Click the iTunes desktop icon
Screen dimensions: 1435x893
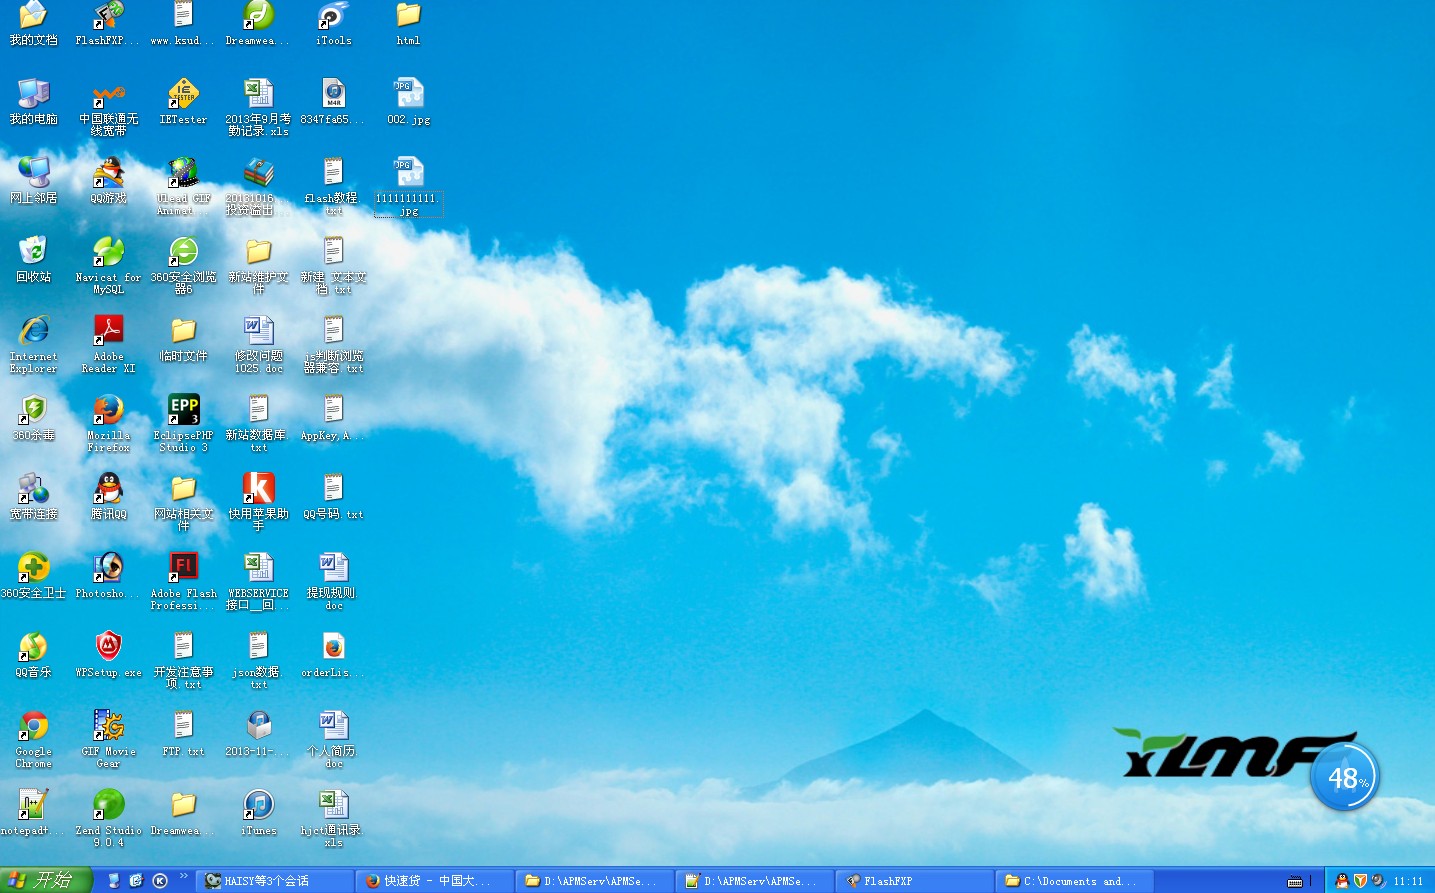258,806
